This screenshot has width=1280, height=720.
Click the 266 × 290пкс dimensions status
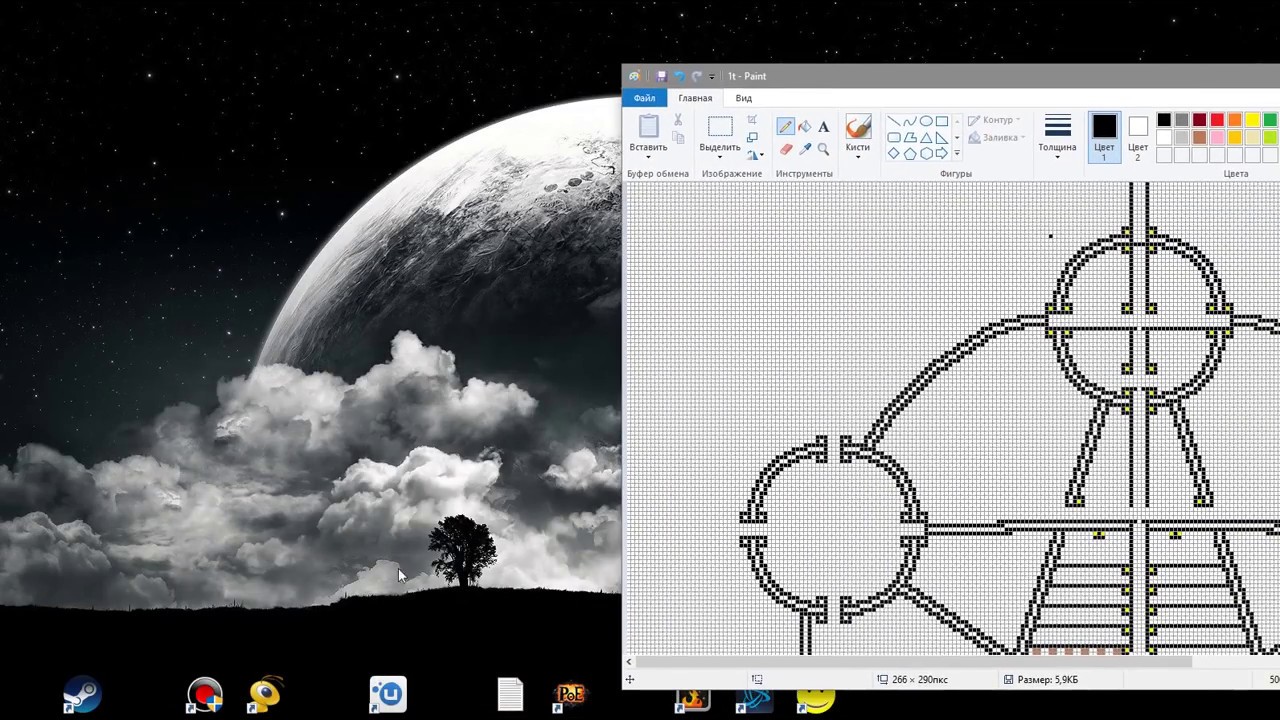coord(912,680)
